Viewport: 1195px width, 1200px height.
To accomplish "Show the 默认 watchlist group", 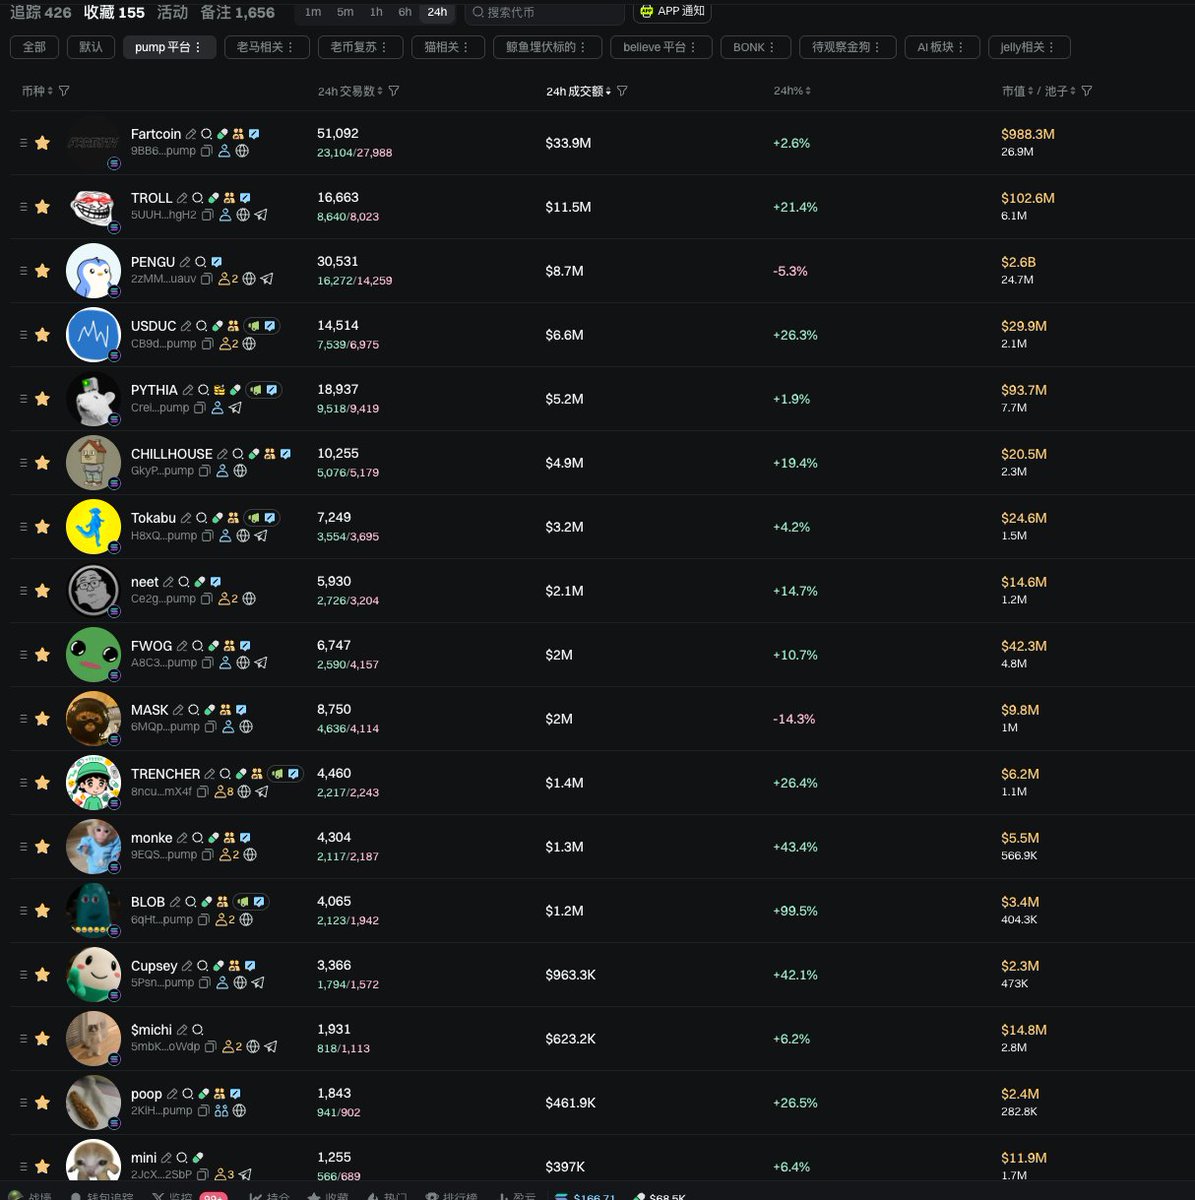I will (x=91, y=47).
